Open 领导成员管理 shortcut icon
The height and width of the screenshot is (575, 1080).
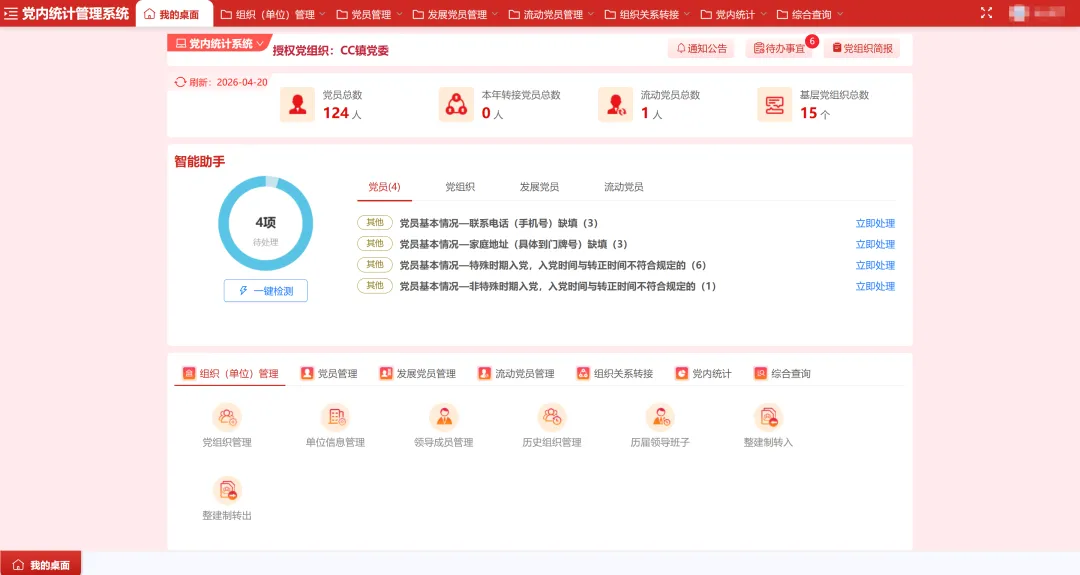coord(444,417)
